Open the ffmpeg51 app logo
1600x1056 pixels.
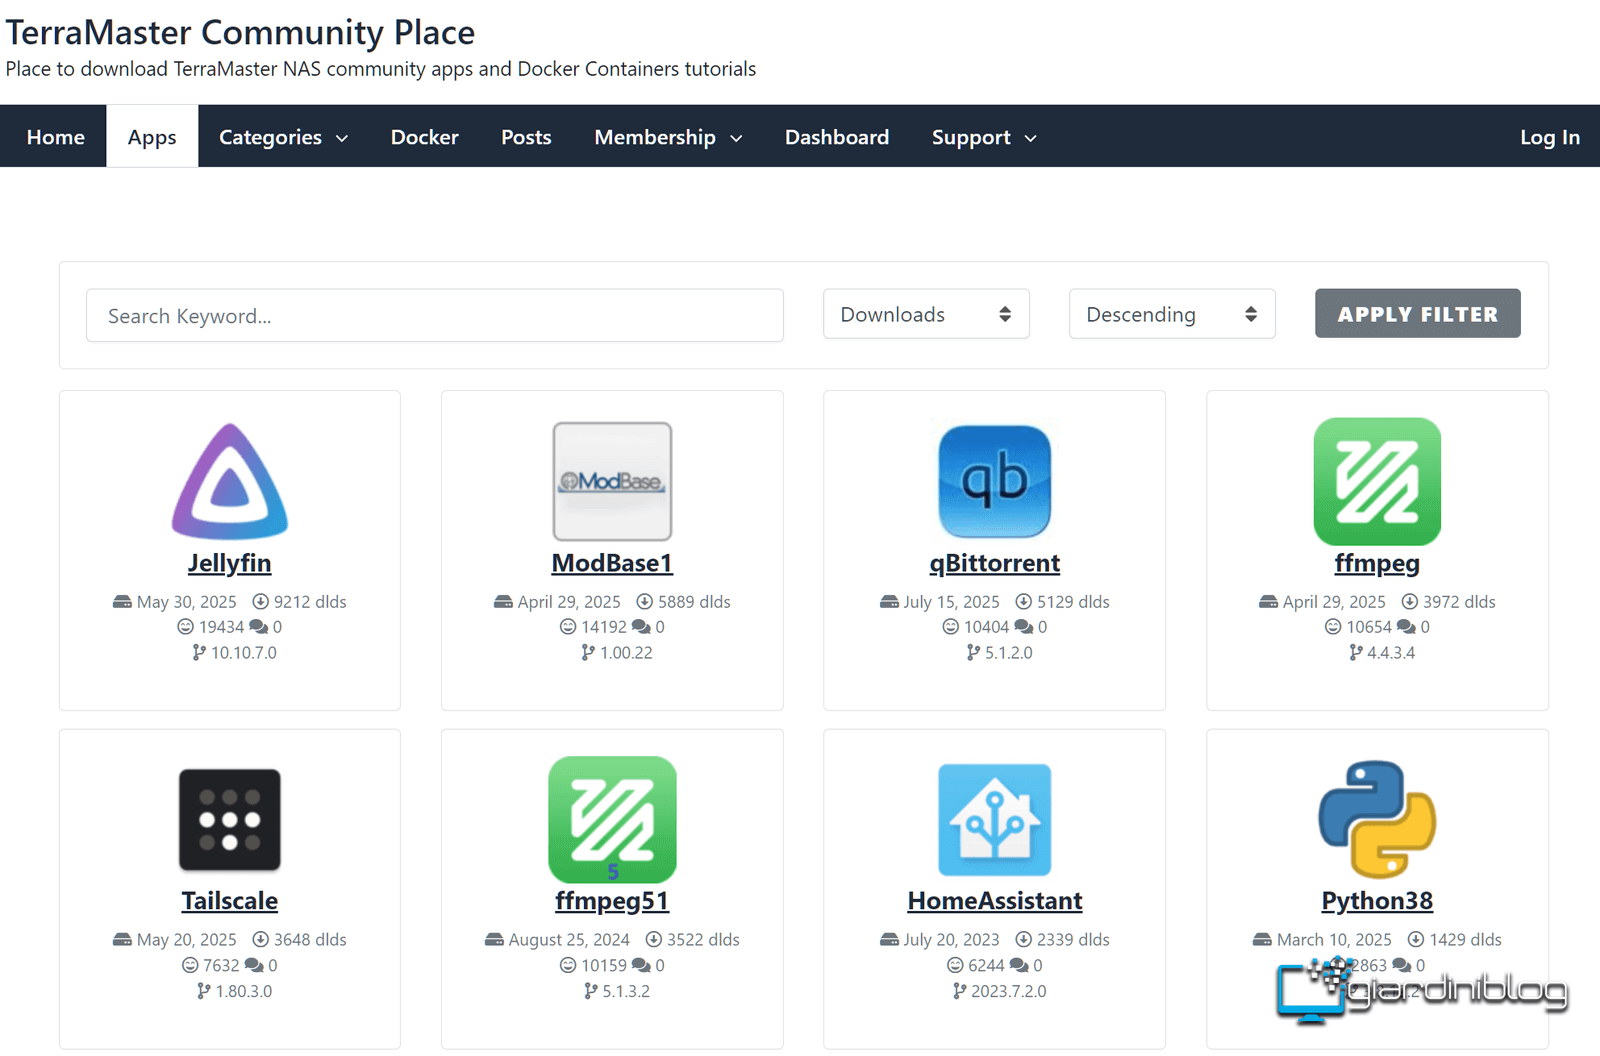tap(612, 820)
